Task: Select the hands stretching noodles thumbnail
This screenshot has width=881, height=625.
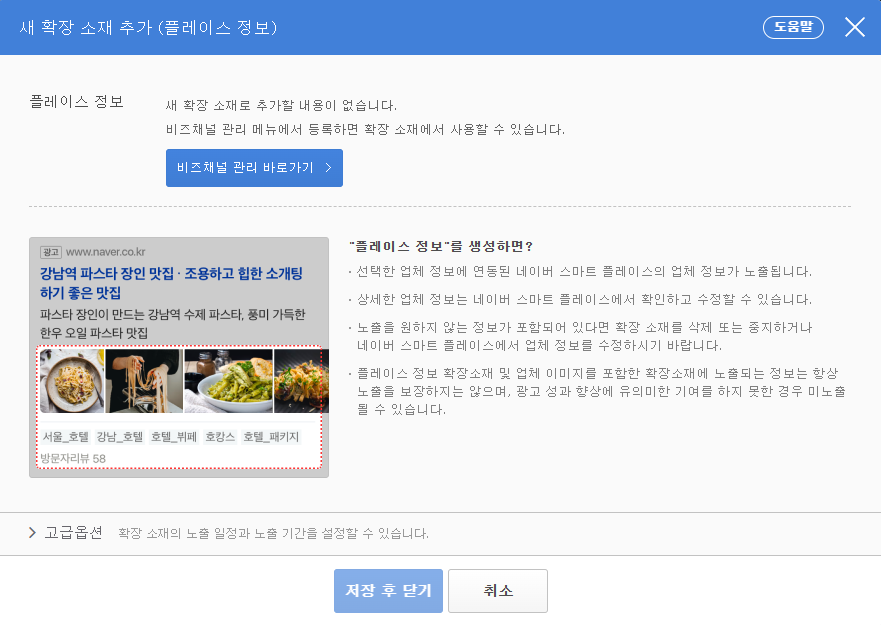Action: tap(144, 381)
